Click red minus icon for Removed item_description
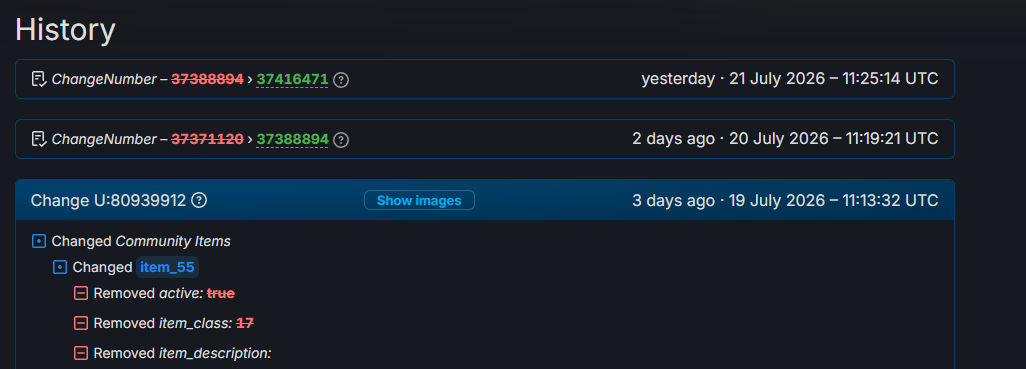Image resolution: width=1026 pixels, height=369 pixels. click(80, 353)
